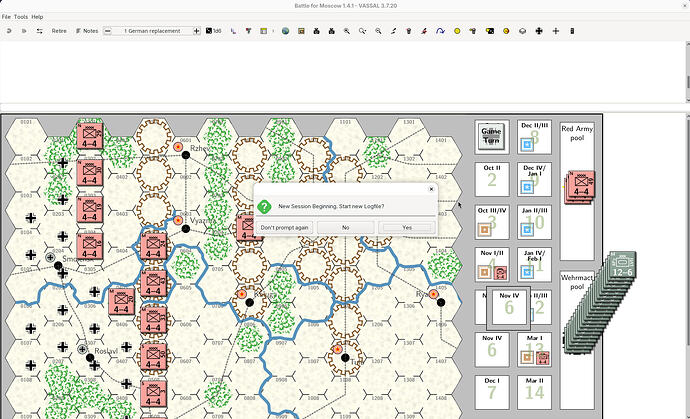Click the Don't prompt again button
Image resolution: width=690 pixels, height=419 pixels.
284,227
